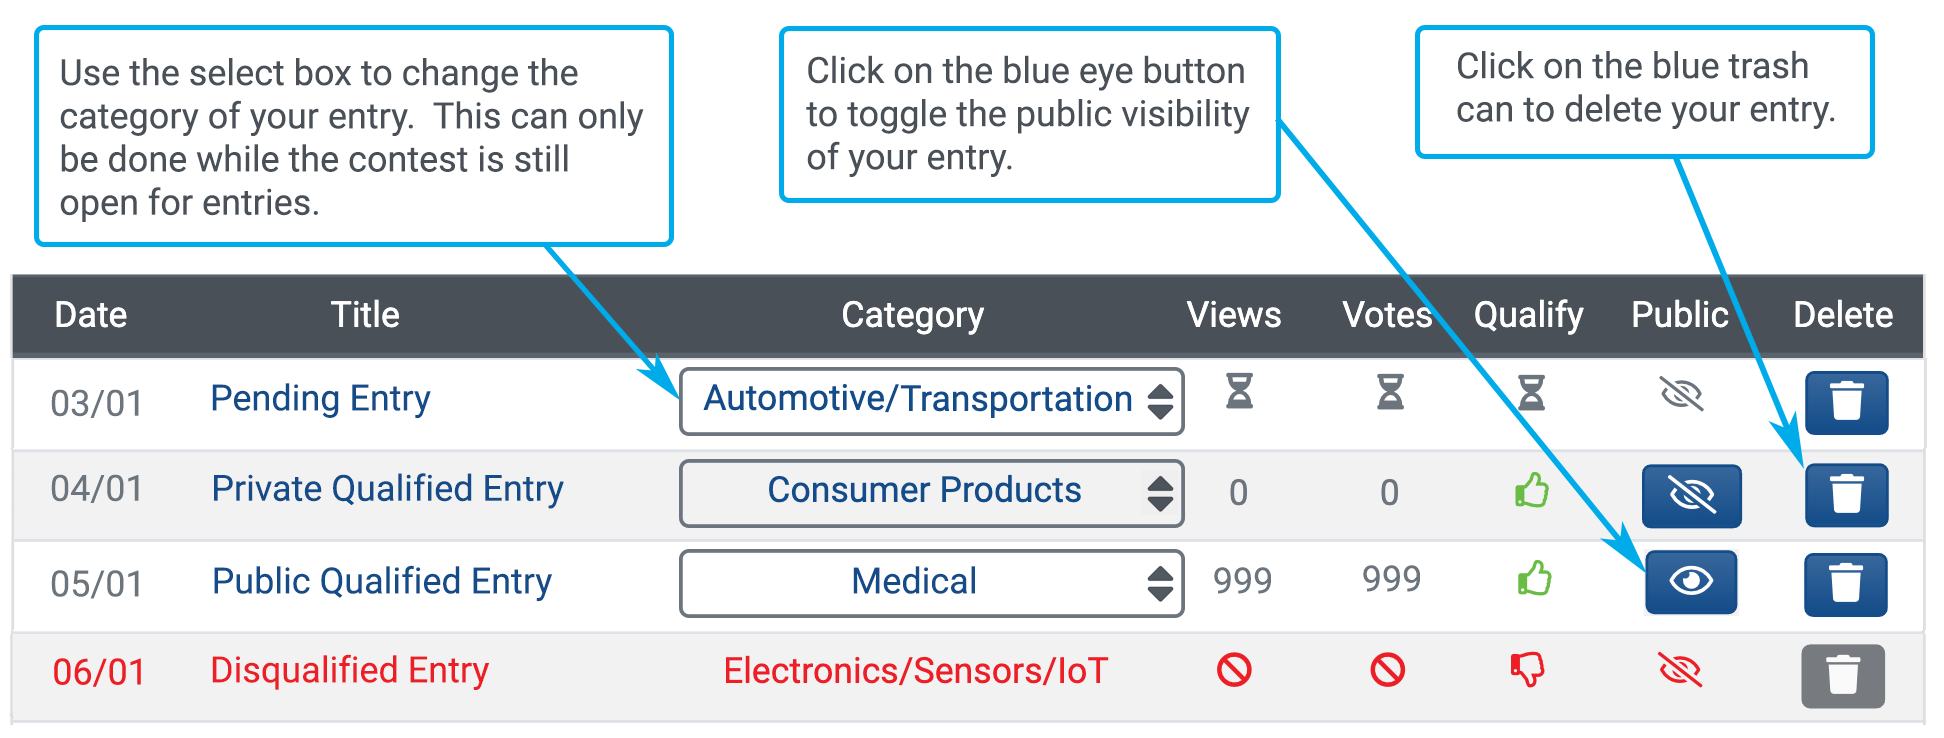1944x738 pixels.
Task: Click the crossed-eye icon on Pending Entry
Action: (x=1681, y=394)
